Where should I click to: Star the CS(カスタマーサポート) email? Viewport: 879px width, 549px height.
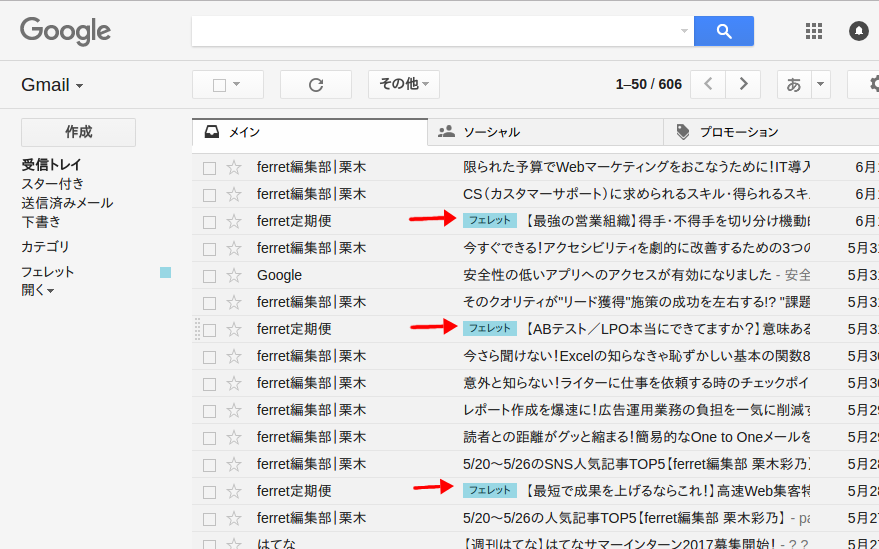234,194
